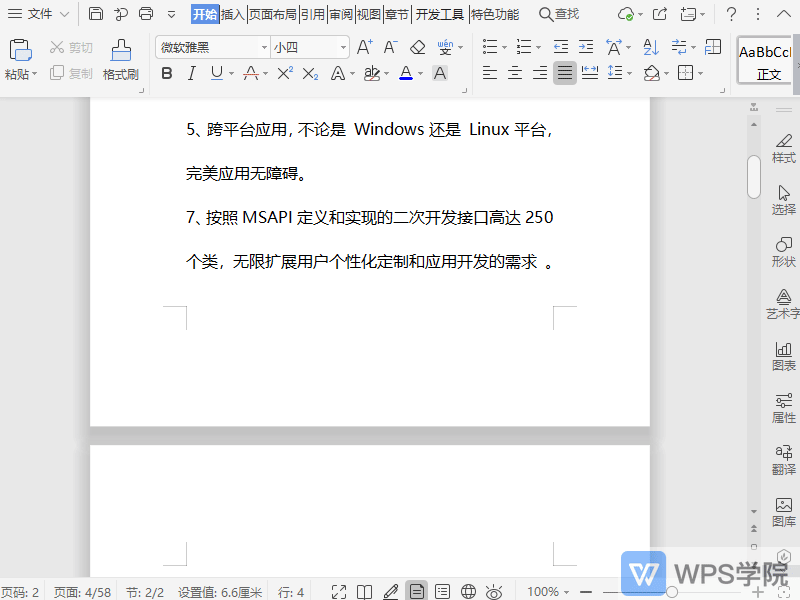Open the Gallery (图库) sidebar tool
Screen dimensions: 800x600
pos(784,512)
